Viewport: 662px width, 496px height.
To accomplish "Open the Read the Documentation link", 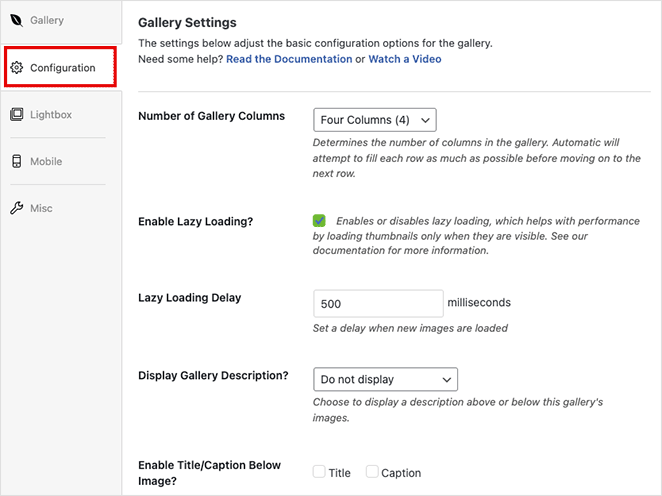I will coord(289,59).
